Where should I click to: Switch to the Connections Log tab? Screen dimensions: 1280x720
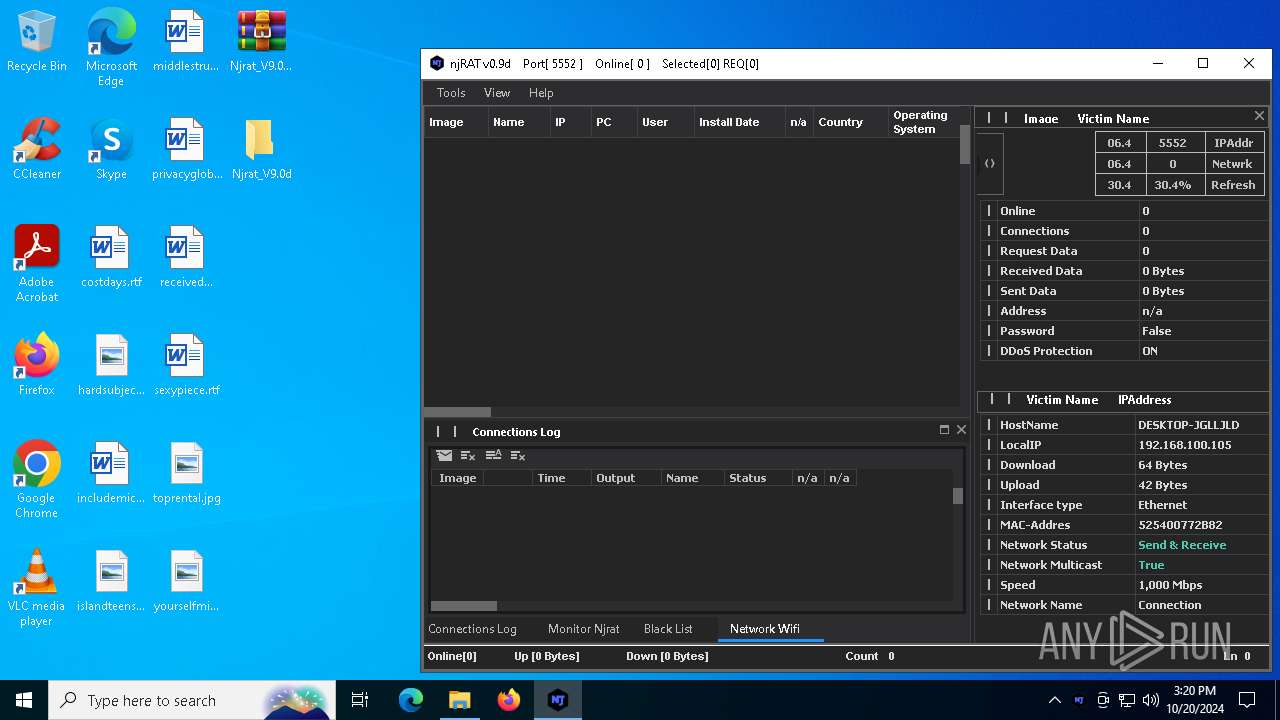(472, 629)
